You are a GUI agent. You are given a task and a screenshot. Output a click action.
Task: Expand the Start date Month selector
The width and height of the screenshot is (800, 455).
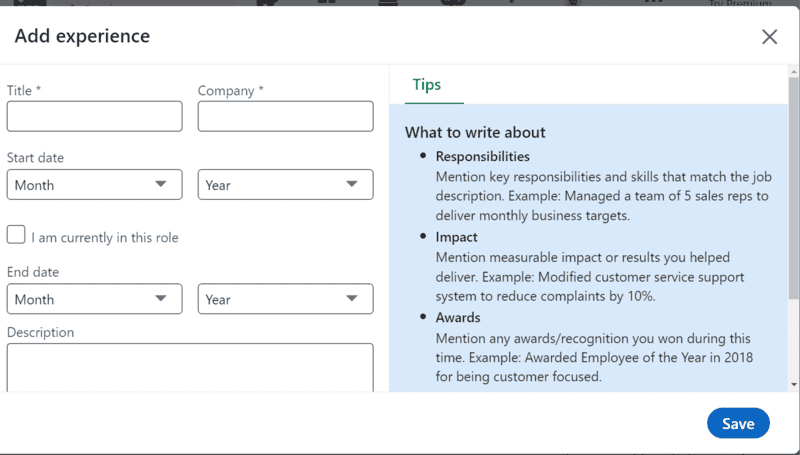[94, 185]
